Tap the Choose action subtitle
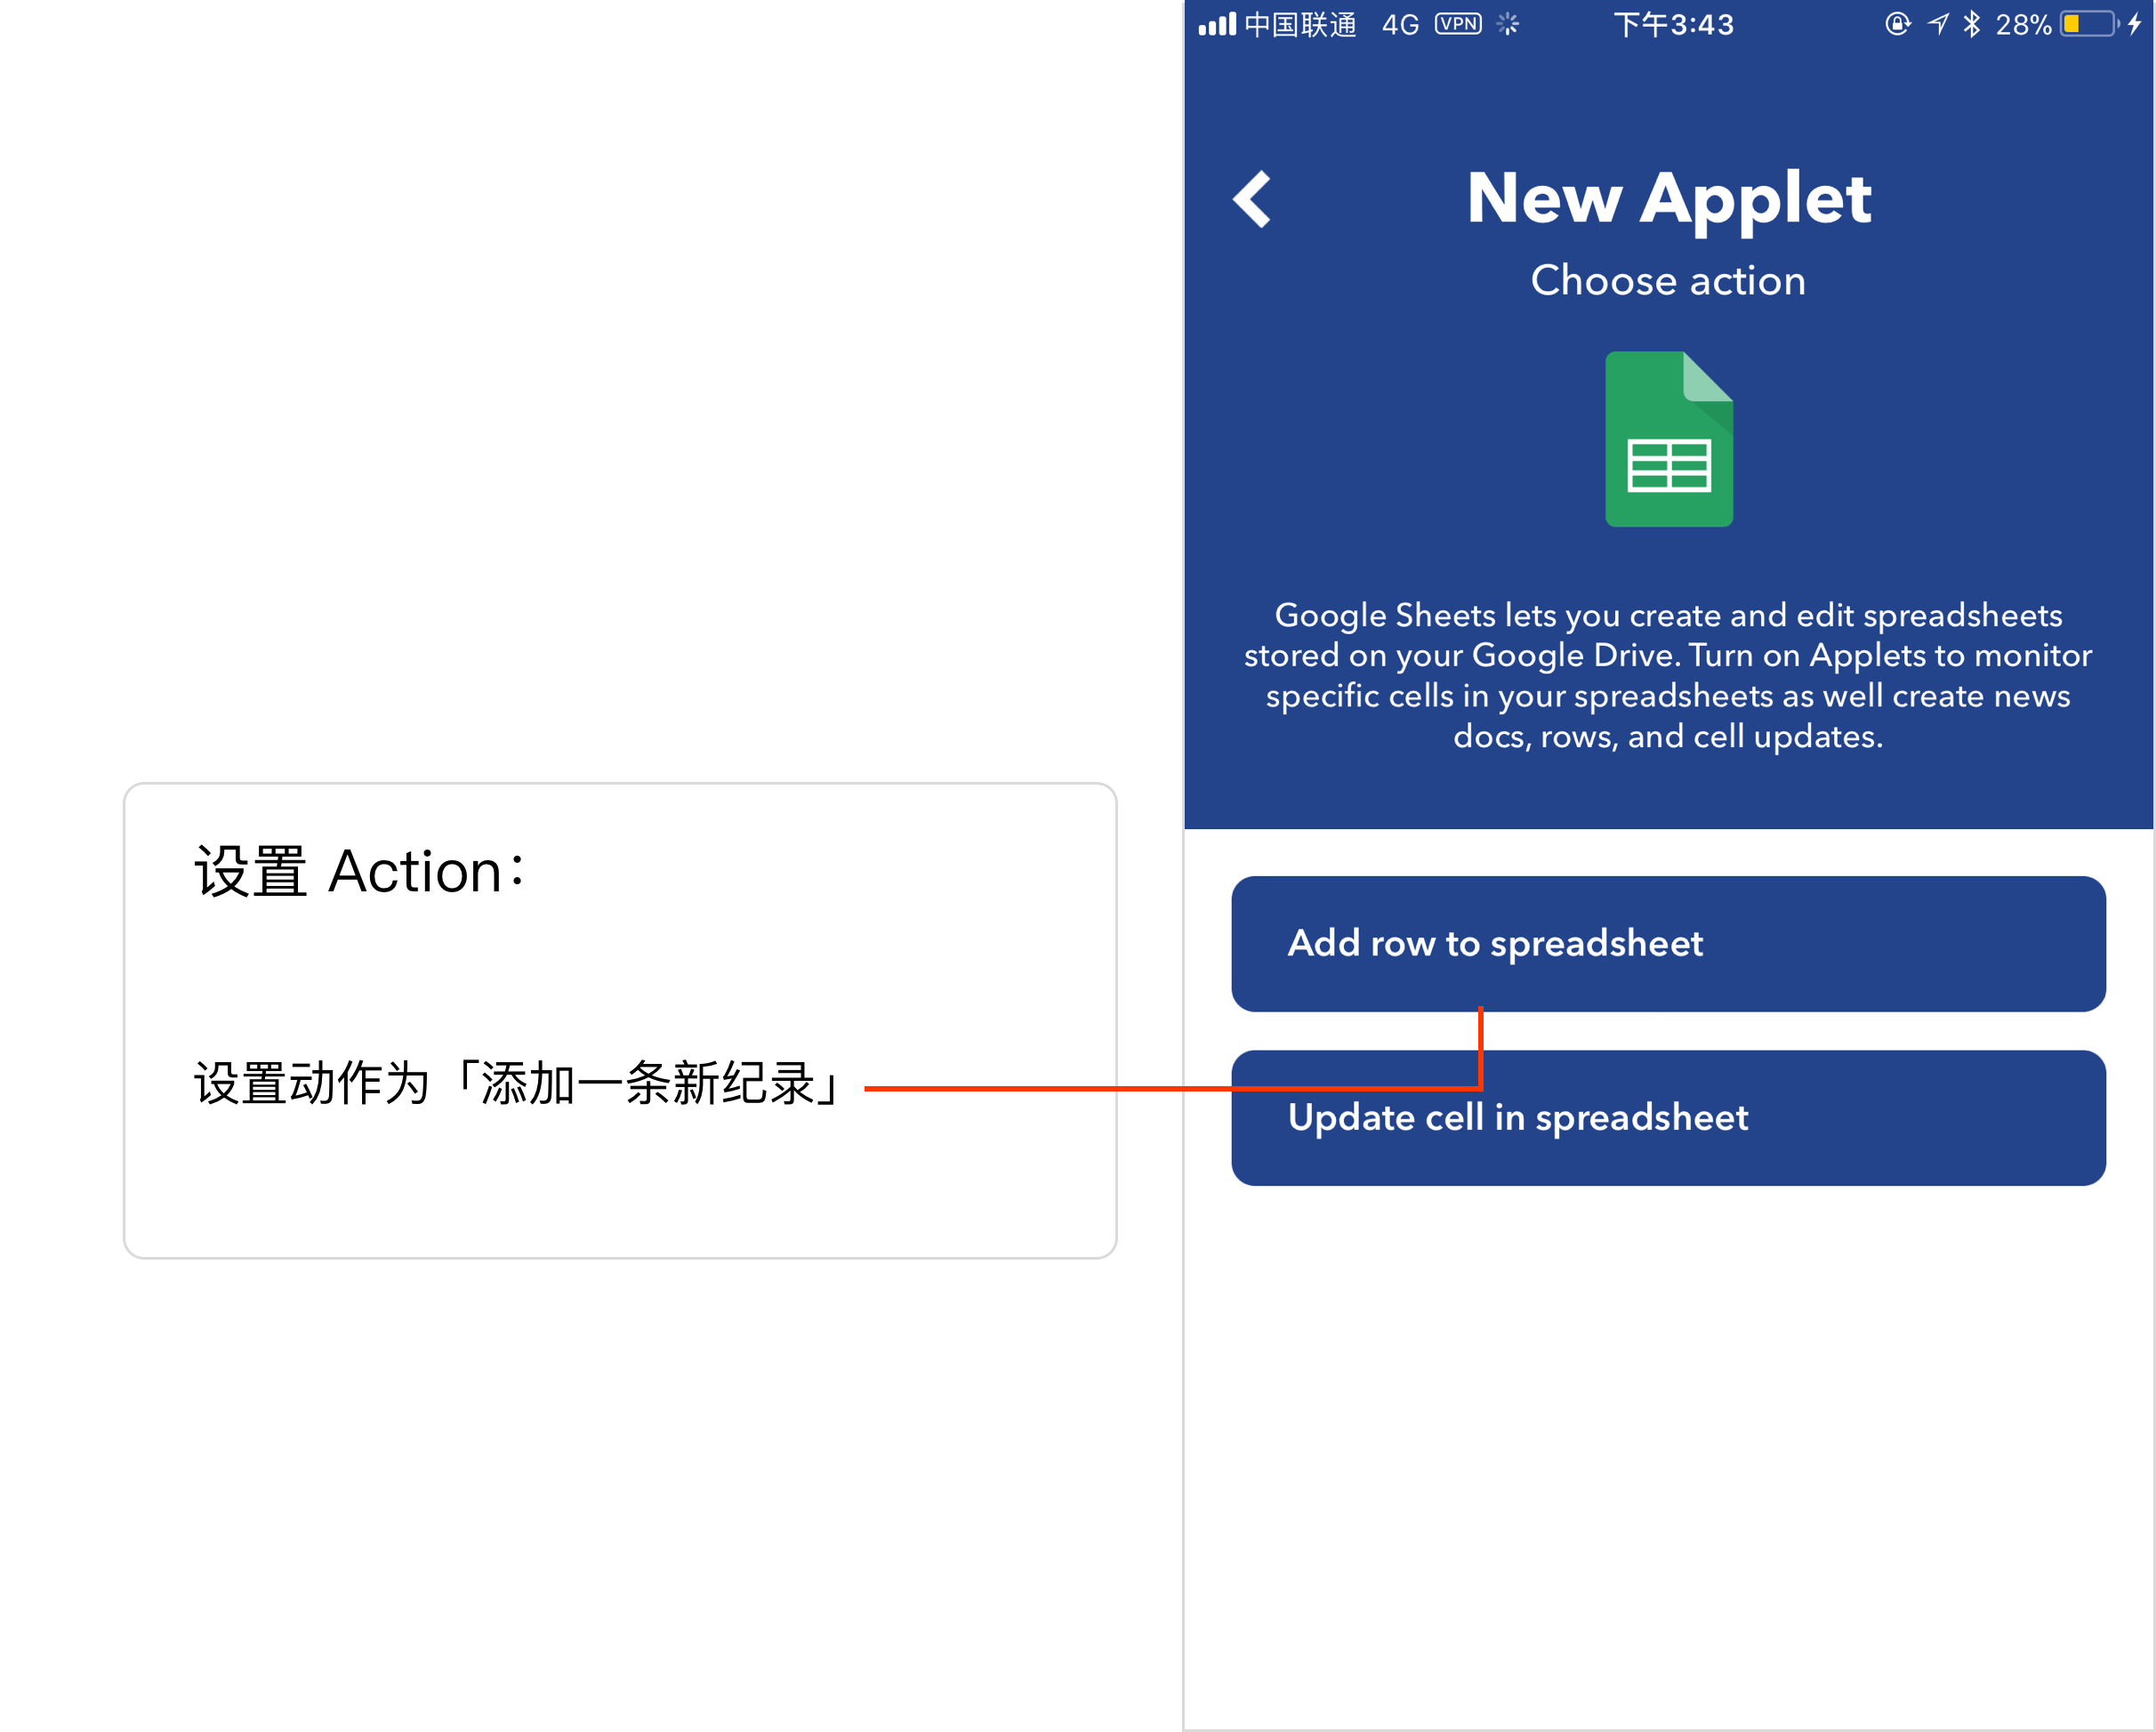The image size is (2156, 1732). 1669,281
